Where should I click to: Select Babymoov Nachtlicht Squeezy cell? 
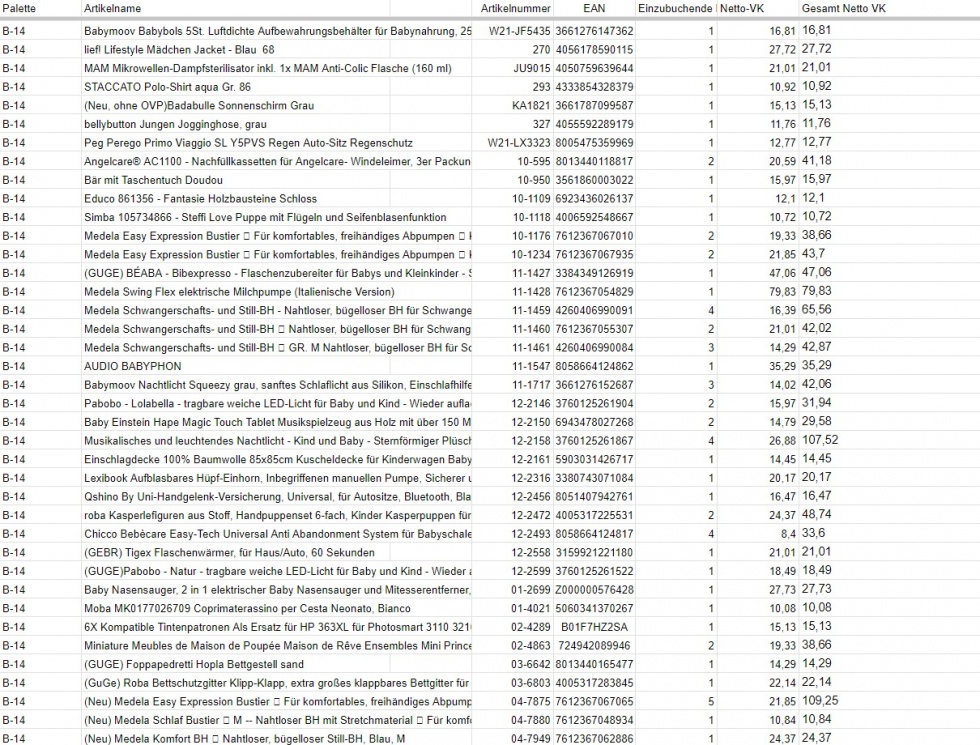(278, 385)
